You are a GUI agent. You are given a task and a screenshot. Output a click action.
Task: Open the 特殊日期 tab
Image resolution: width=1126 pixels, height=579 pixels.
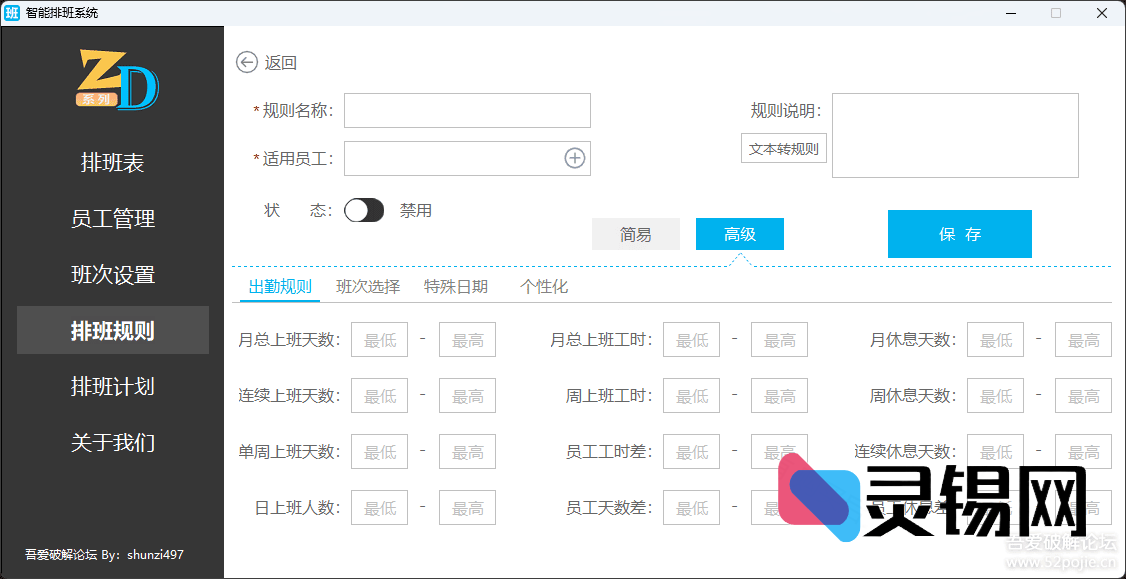(456, 287)
